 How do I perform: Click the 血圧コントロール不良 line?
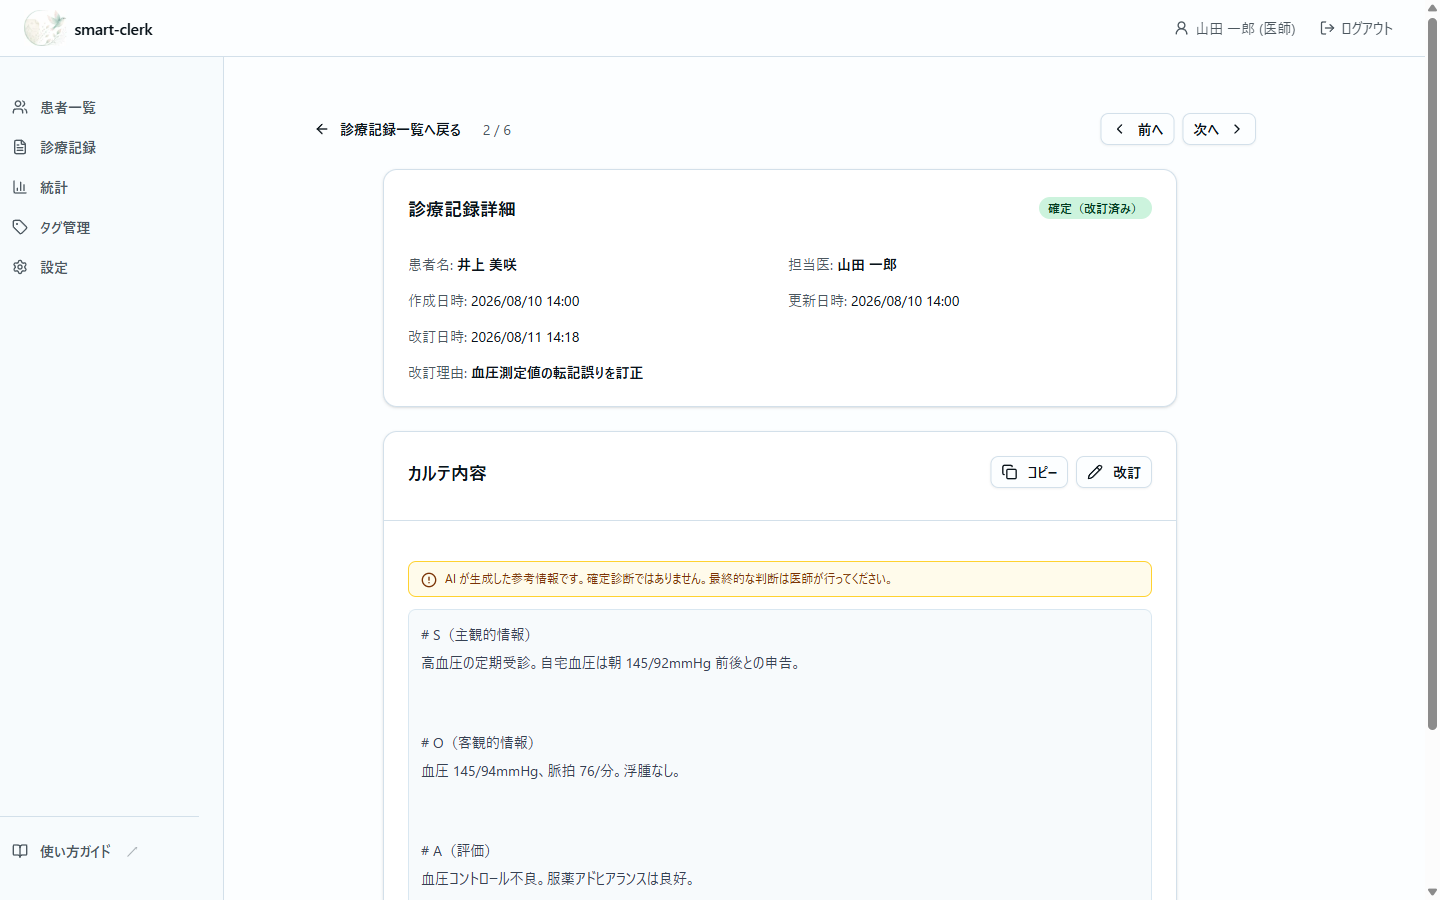point(558,879)
